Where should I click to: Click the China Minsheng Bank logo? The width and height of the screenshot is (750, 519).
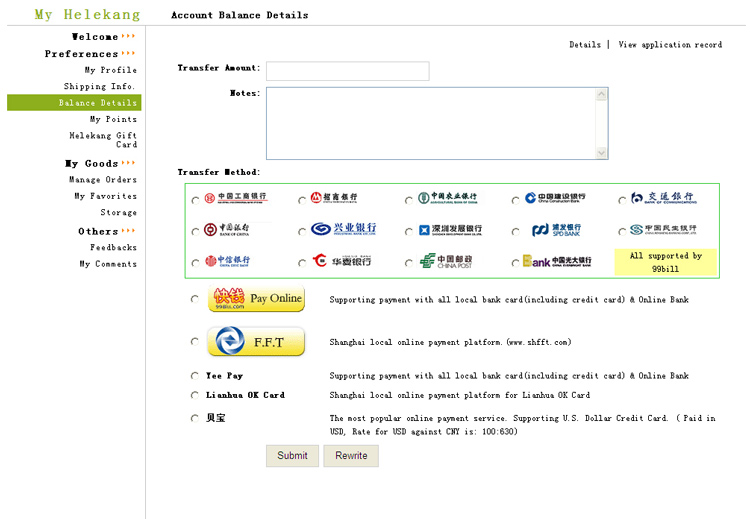coord(663,230)
